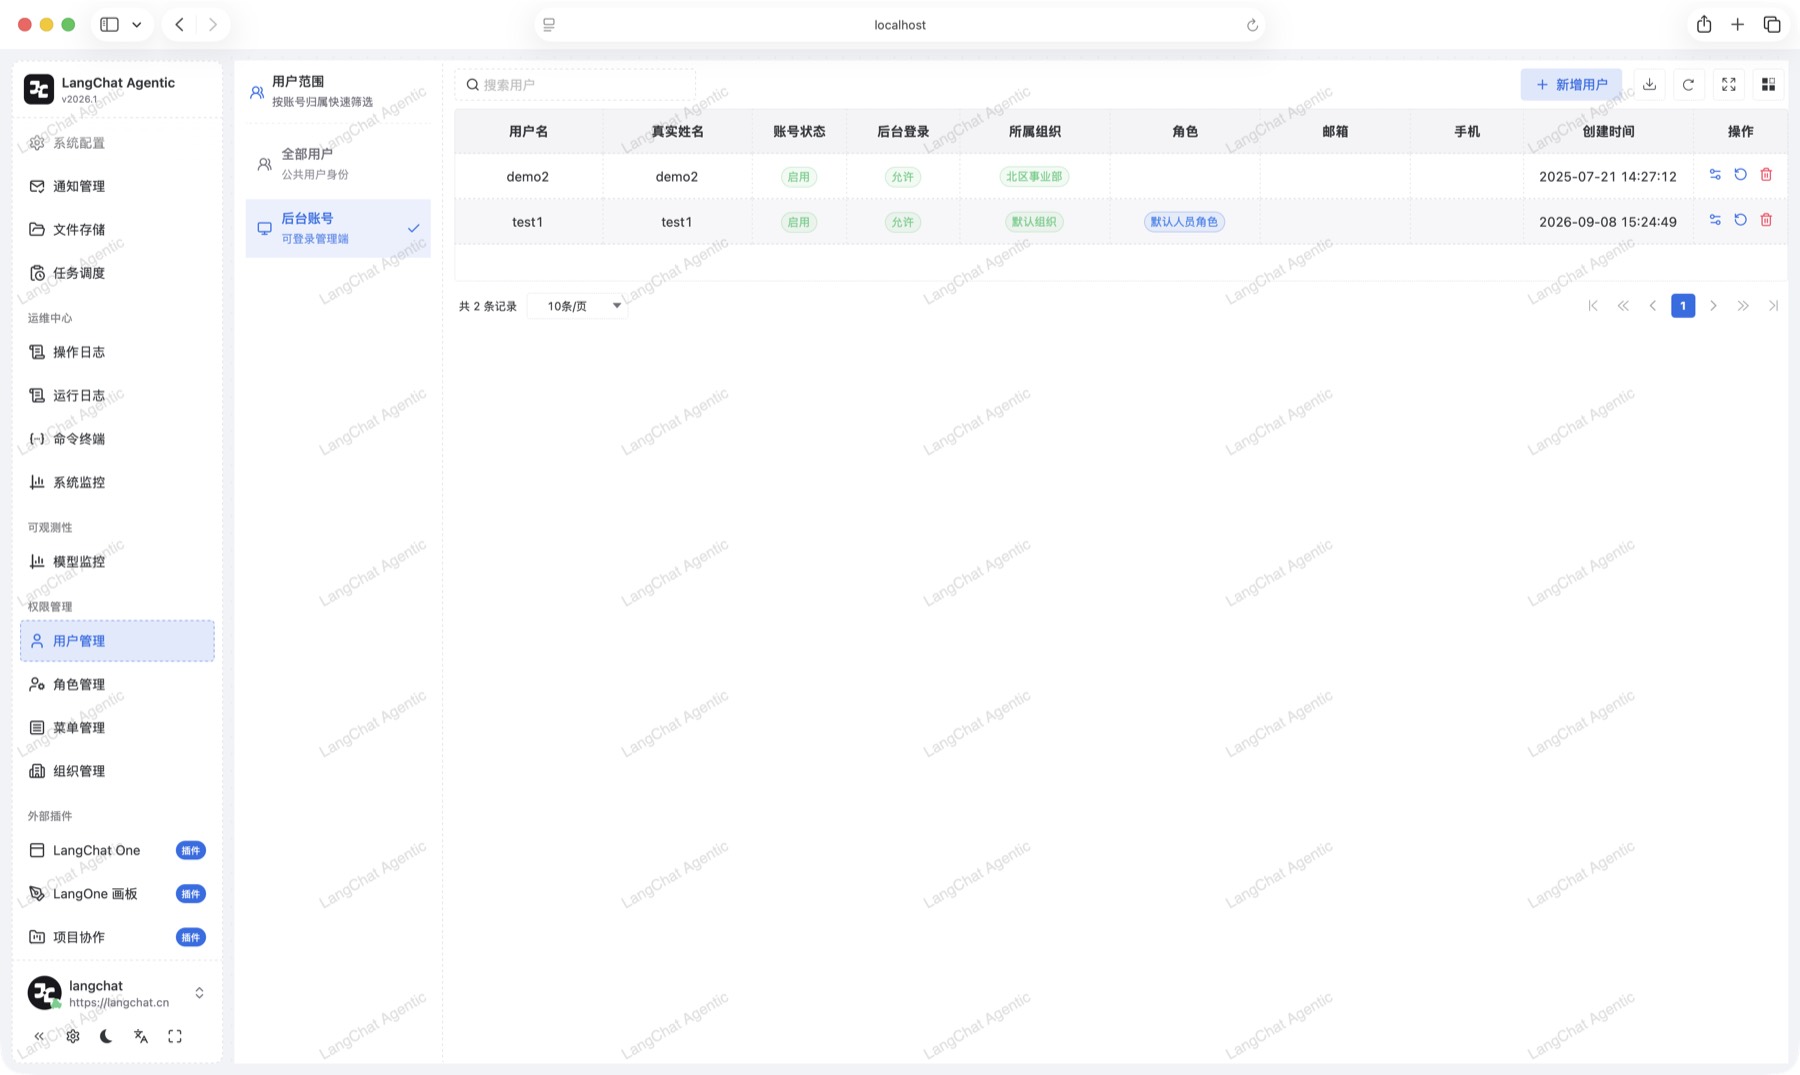Click the 用户名 column header
The width and height of the screenshot is (1800, 1075).
[x=528, y=131]
